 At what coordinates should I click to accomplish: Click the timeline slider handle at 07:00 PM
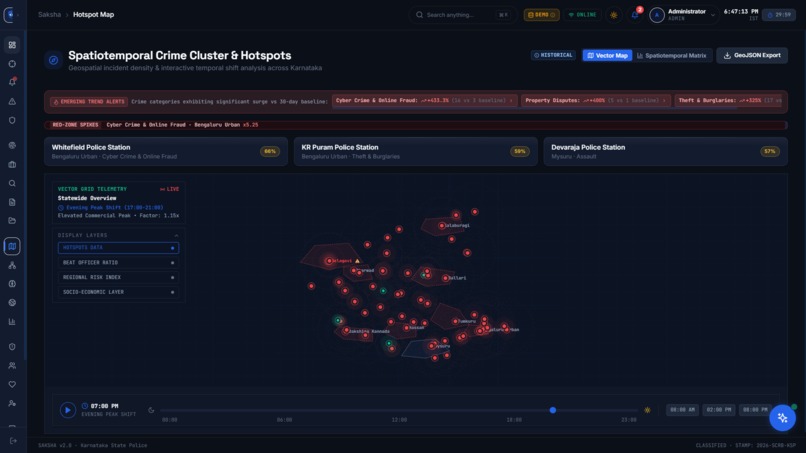[x=553, y=410]
